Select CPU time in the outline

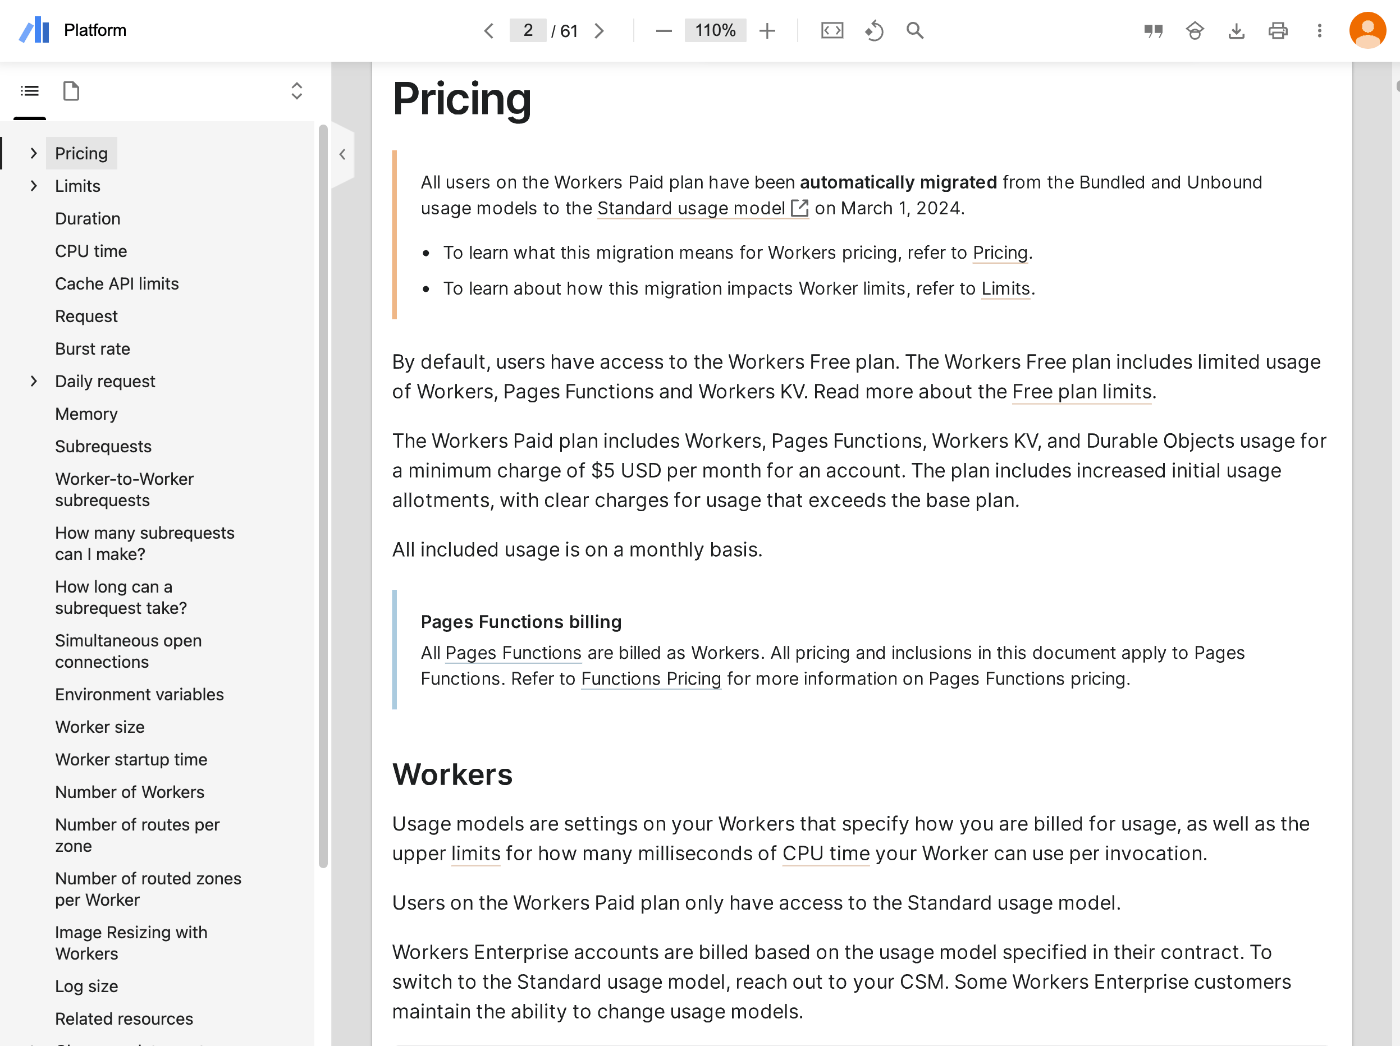pyautogui.click(x=91, y=251)
